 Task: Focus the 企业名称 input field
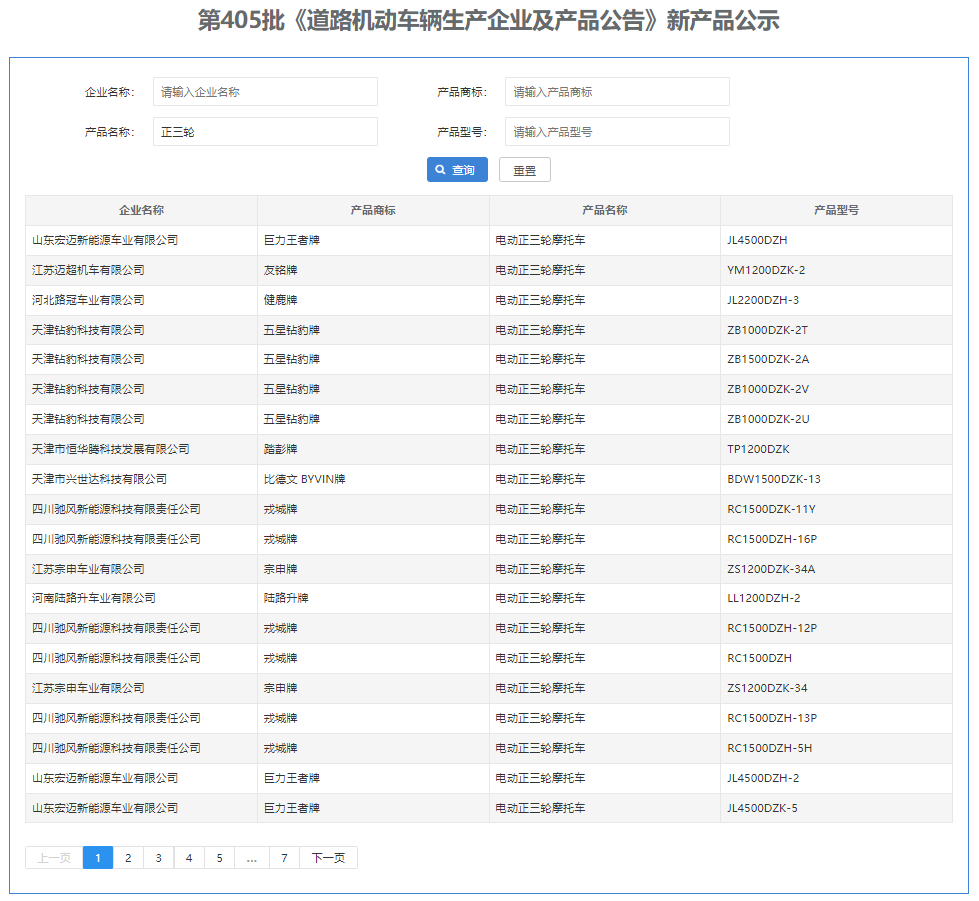click(x=265, y=92)
